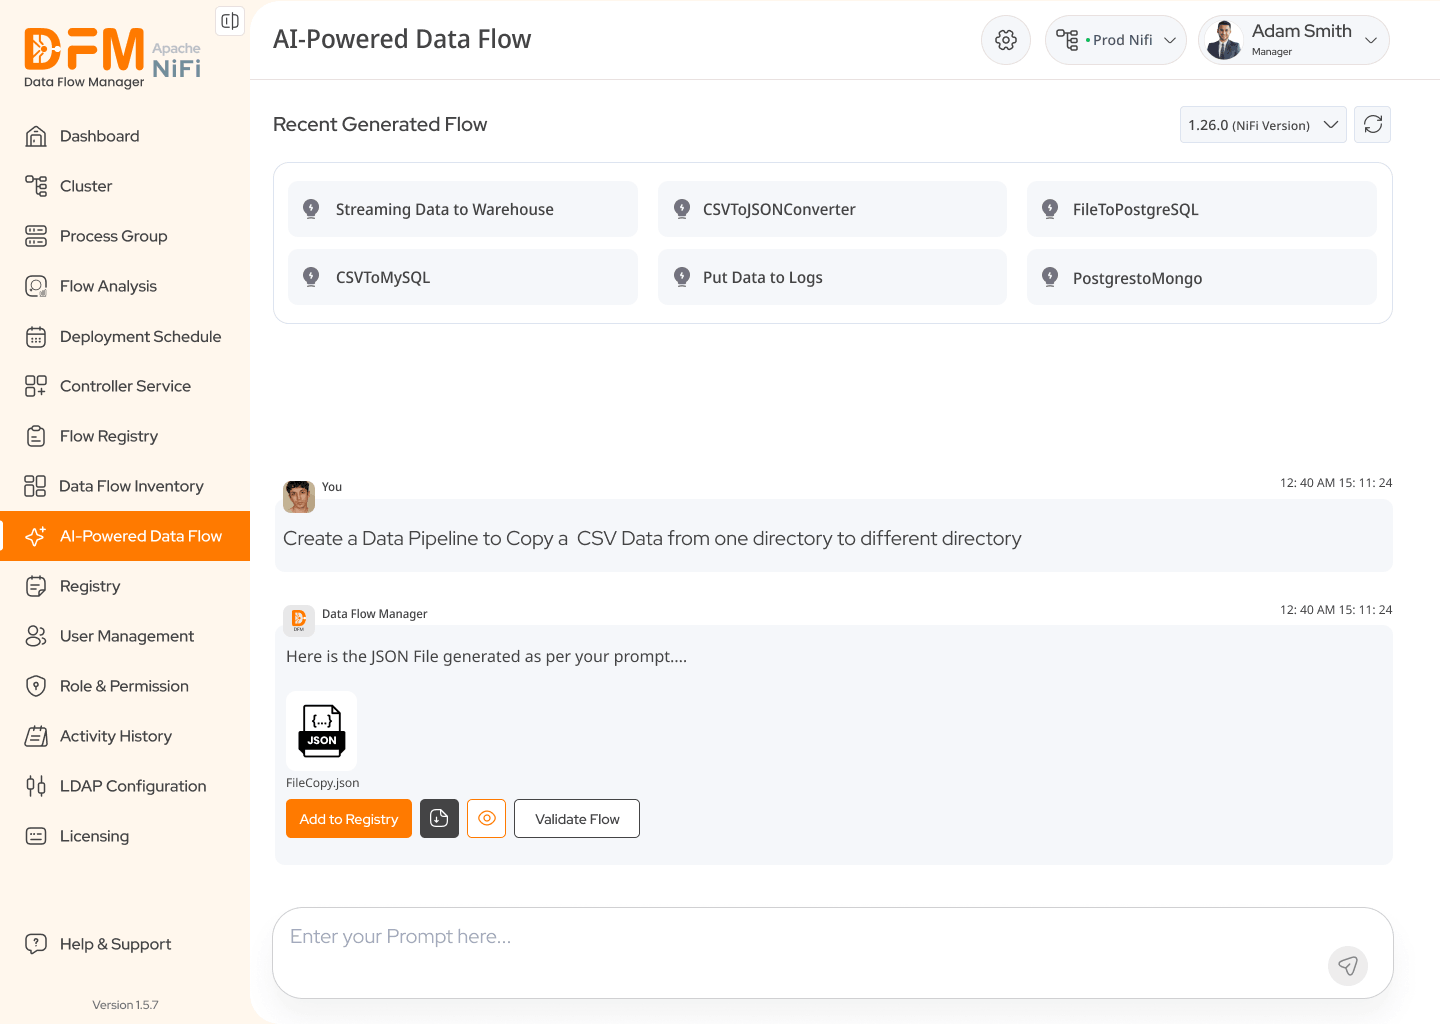Viewport: 1440px width, 1024px height.
Task: Open Flow Registry page
Action: click(125, 436)
